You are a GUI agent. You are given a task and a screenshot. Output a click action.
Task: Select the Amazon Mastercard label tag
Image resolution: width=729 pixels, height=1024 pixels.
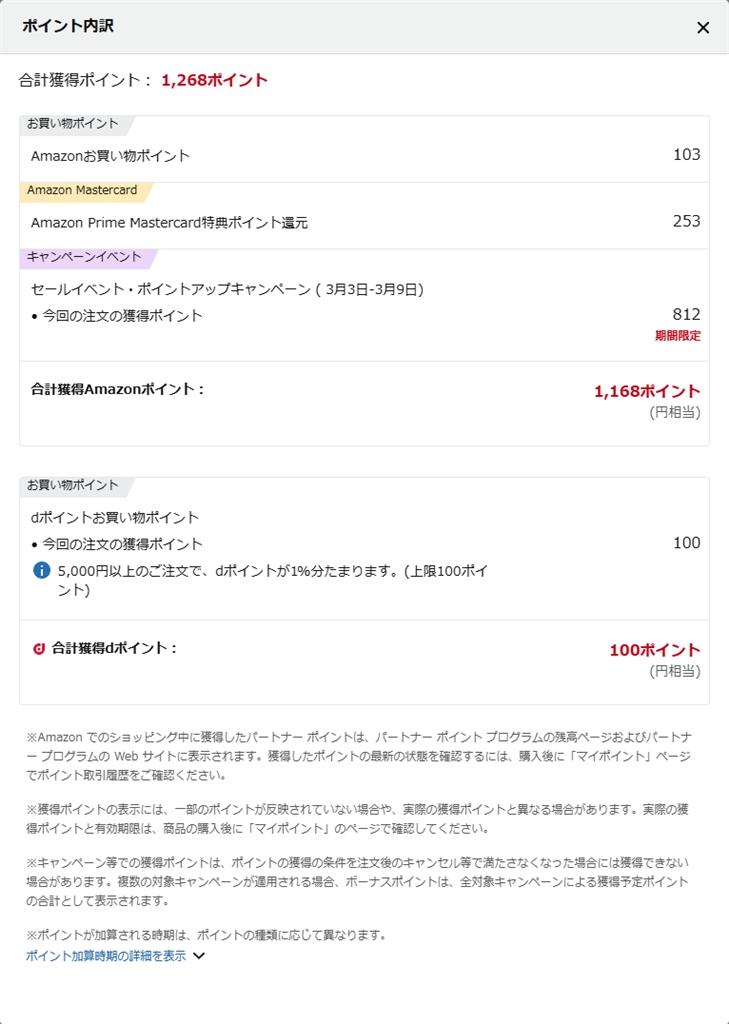pyautogui.click(x=82, y=190)
